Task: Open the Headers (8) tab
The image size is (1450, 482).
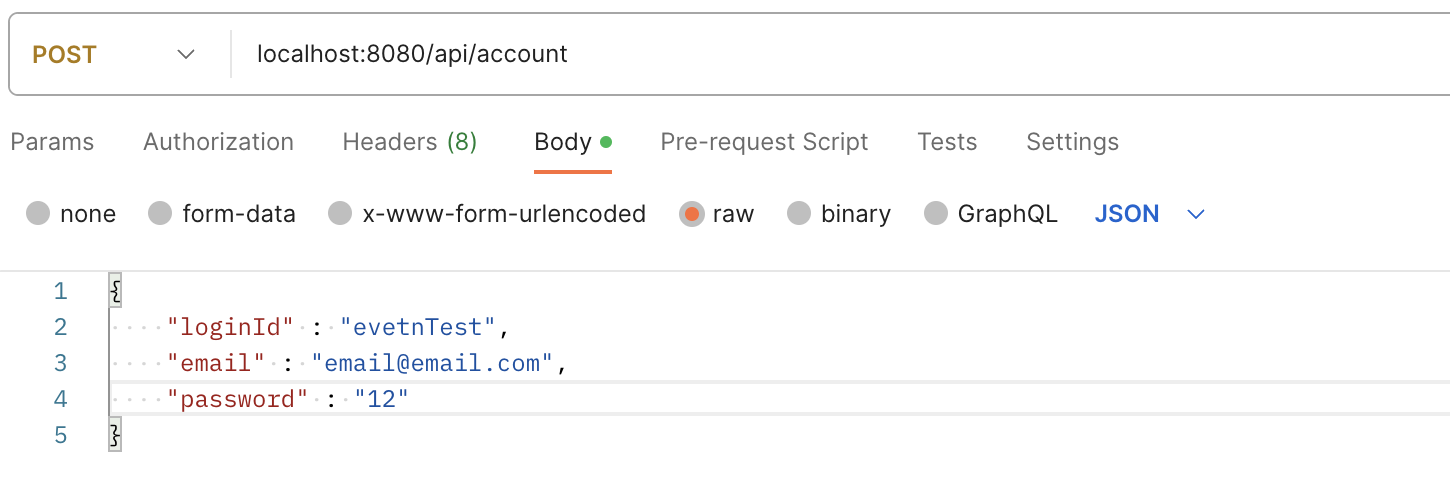Action: pyautogui.click(x=409, y=142)
